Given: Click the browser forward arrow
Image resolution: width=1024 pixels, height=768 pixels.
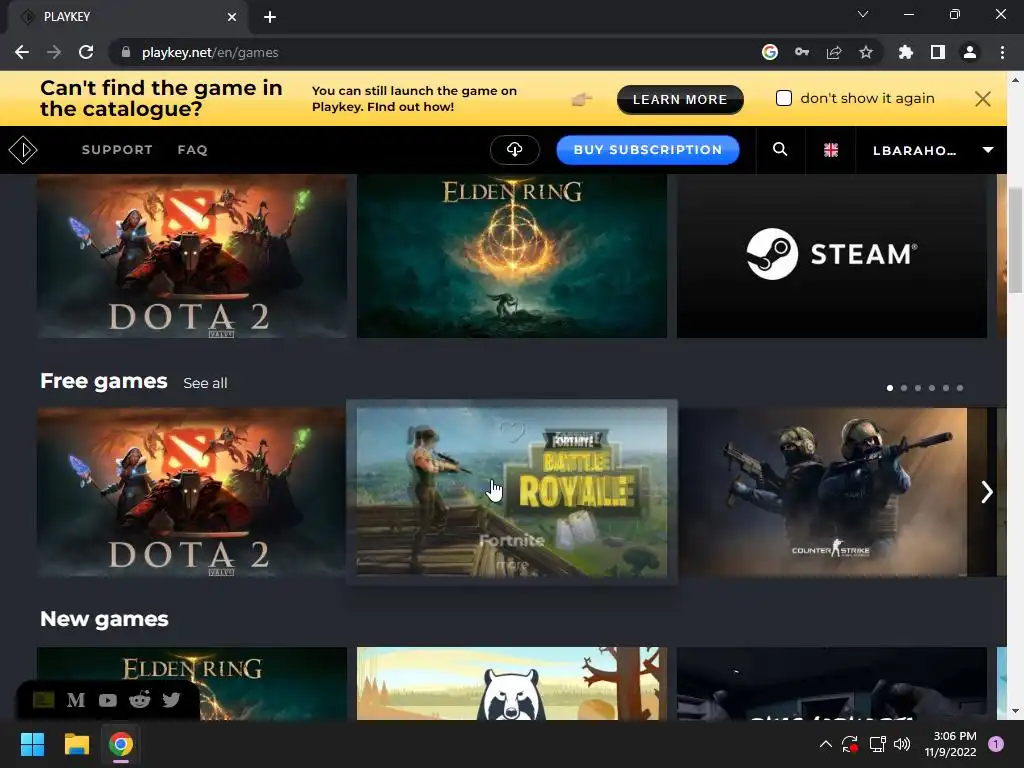Looking at the screenshot, I should [x=54, y=52].
